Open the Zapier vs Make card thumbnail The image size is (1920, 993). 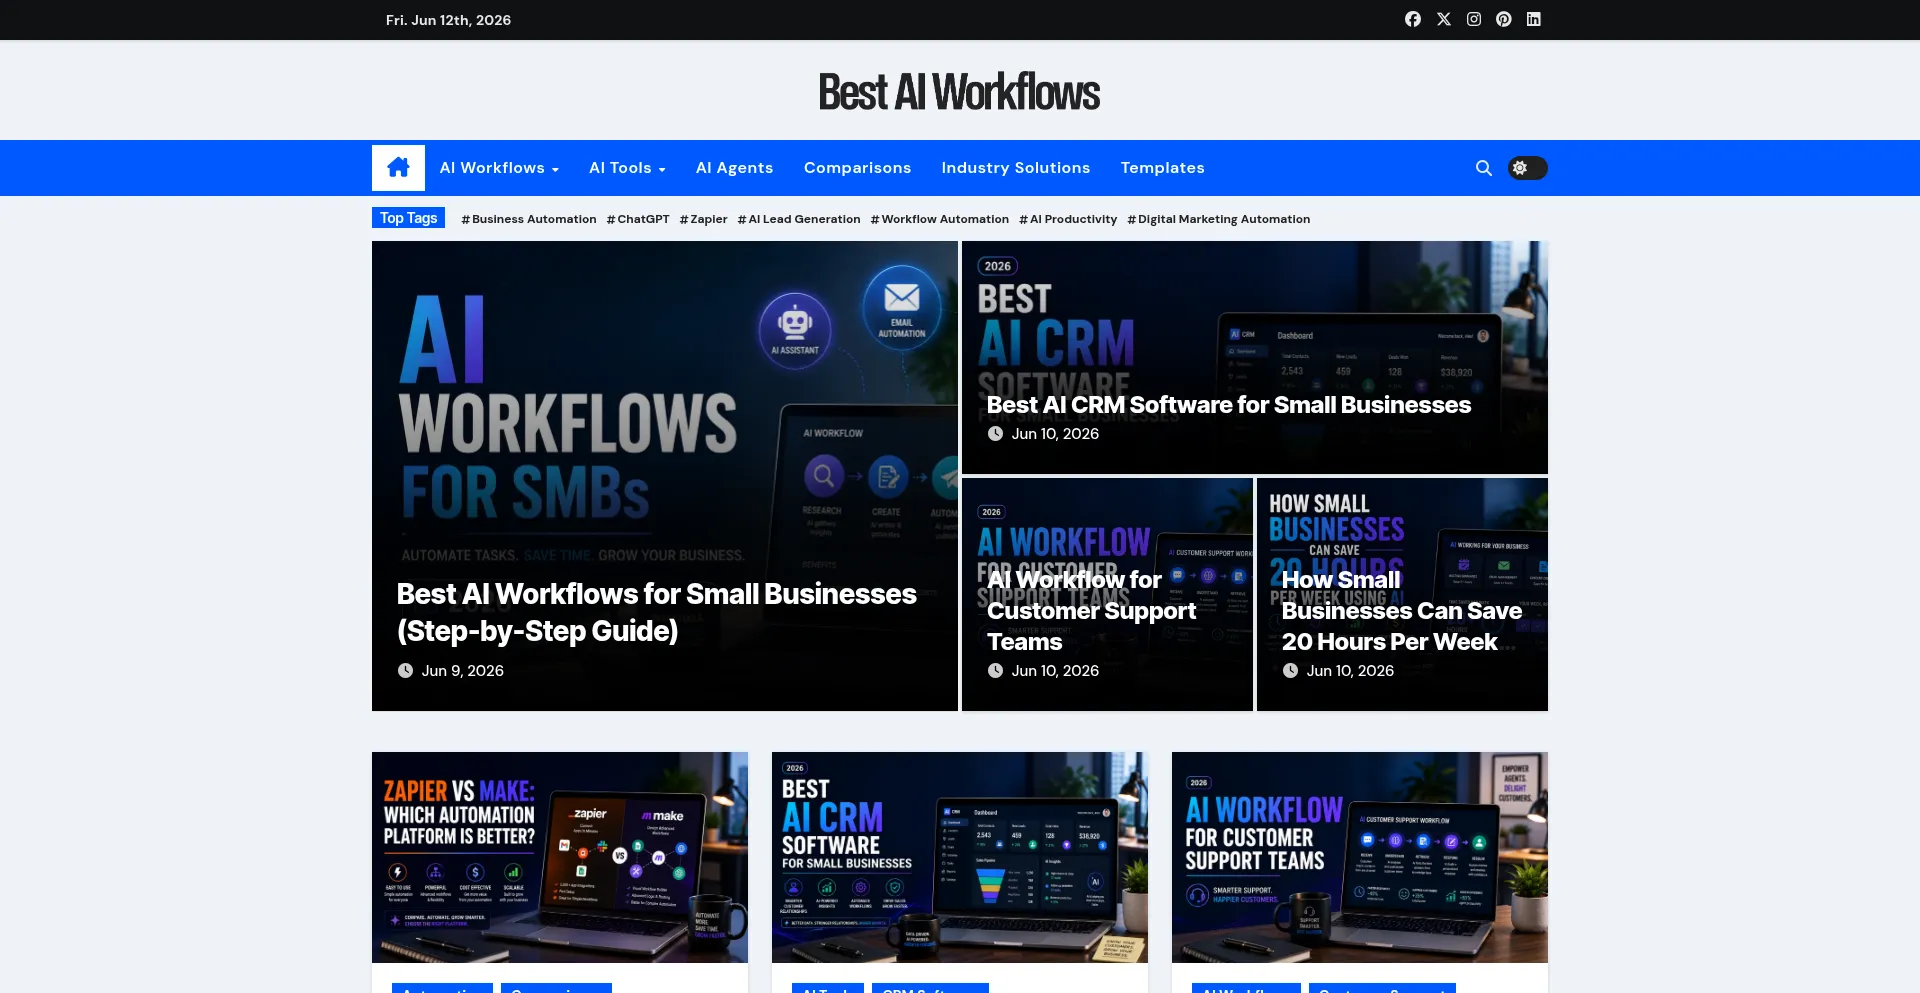(x=560, y=857)
